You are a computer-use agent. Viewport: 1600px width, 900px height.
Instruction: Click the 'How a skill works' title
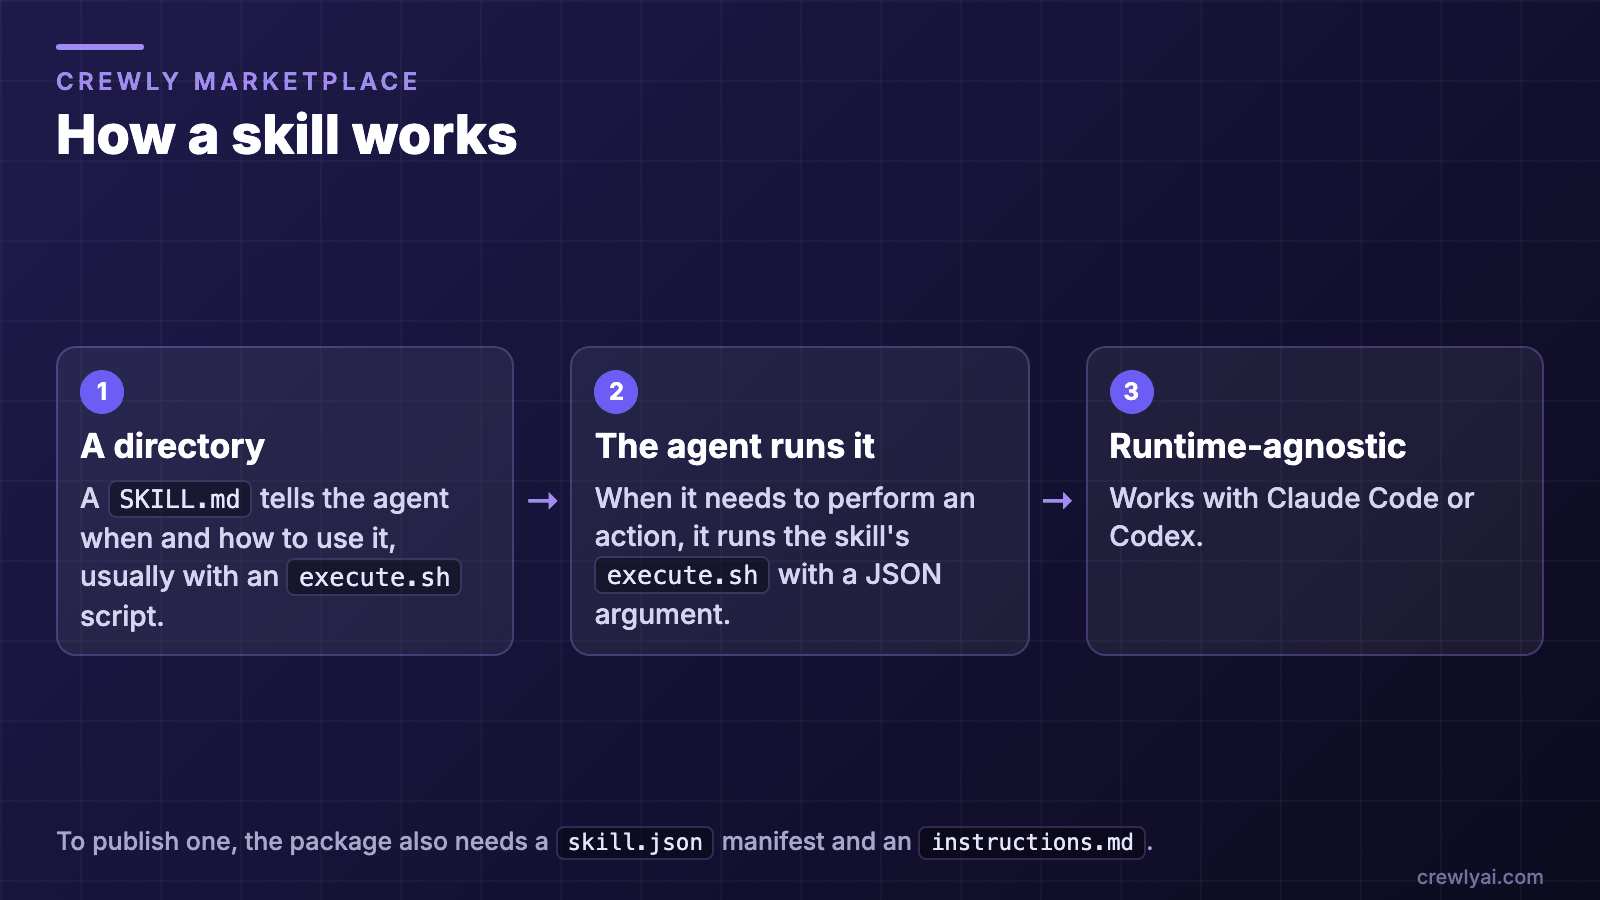click(x=287, y=135)
